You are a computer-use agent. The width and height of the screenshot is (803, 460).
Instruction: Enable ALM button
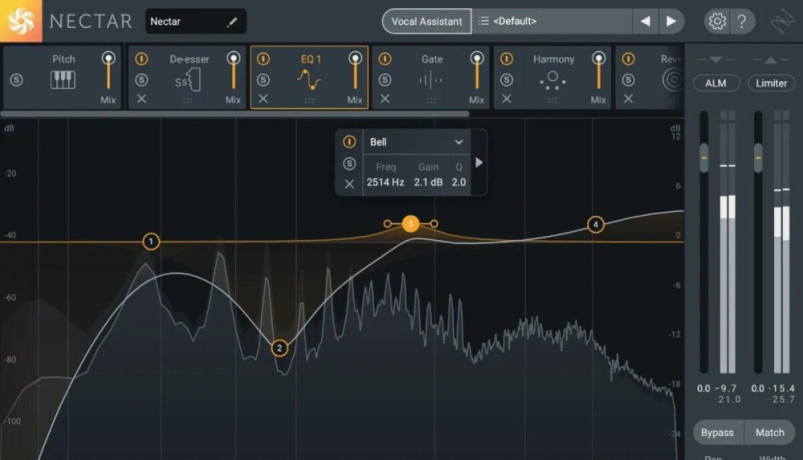pyautogui.click(x=716, y=83)
